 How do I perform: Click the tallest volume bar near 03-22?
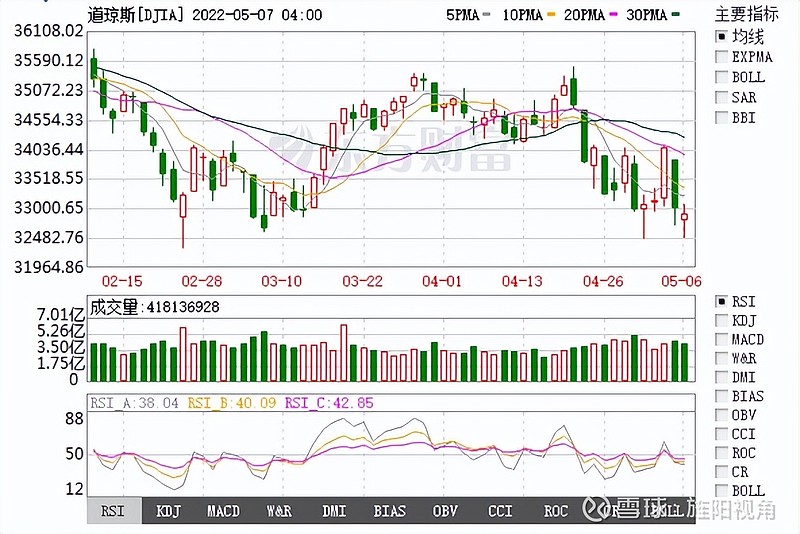[344, 353]
